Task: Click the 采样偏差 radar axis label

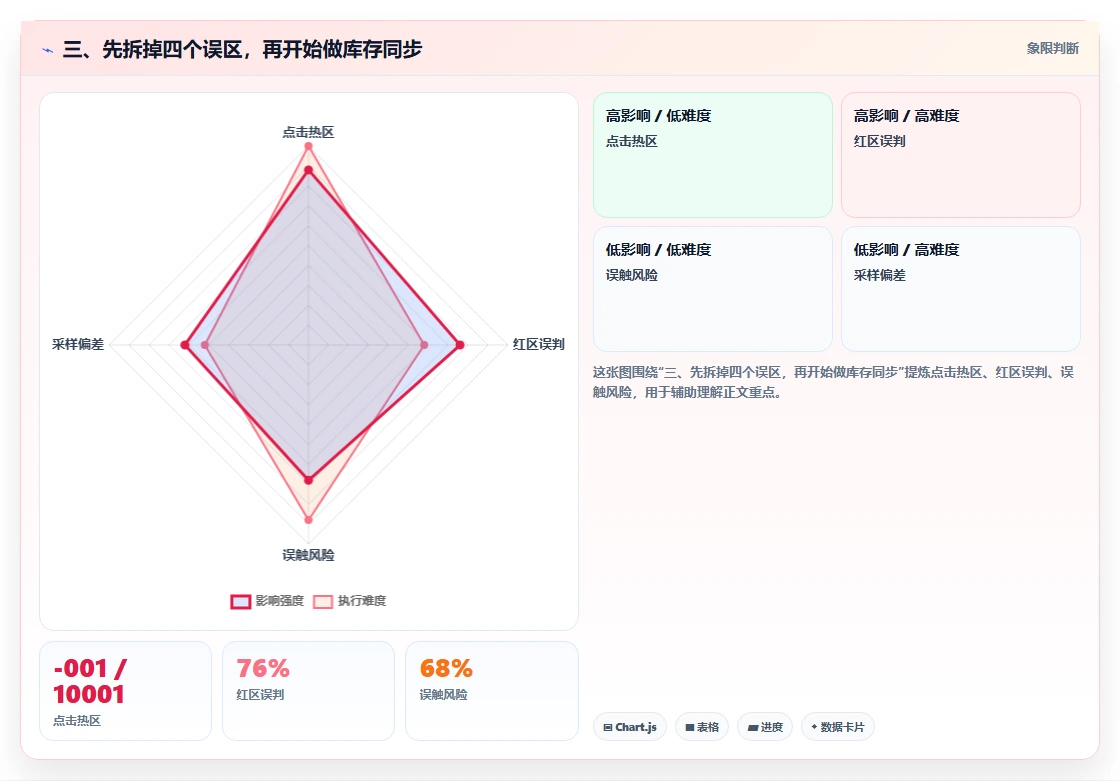Action: (78, 344)
